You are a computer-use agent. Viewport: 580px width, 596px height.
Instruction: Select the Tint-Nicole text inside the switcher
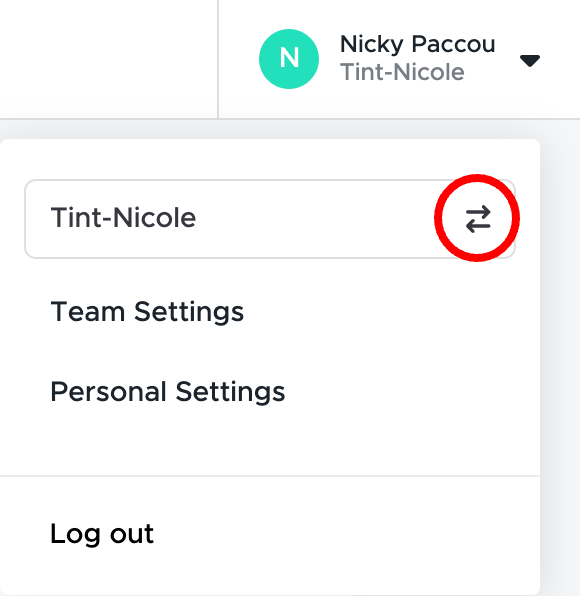pyautogui.click(x=124, y=218)
